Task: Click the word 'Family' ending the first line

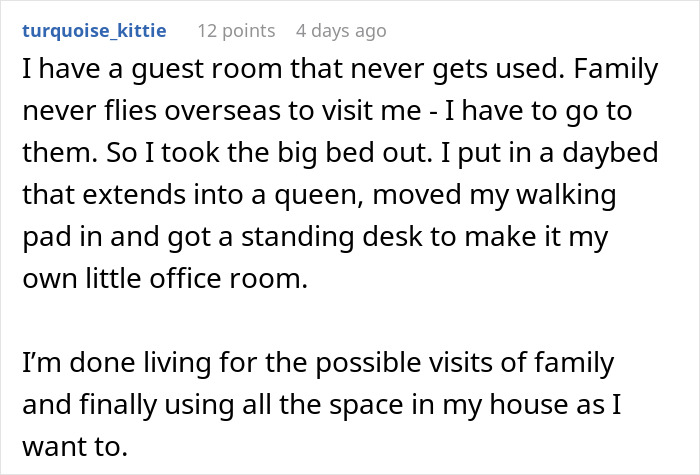Action: click(x=616, y=69)
